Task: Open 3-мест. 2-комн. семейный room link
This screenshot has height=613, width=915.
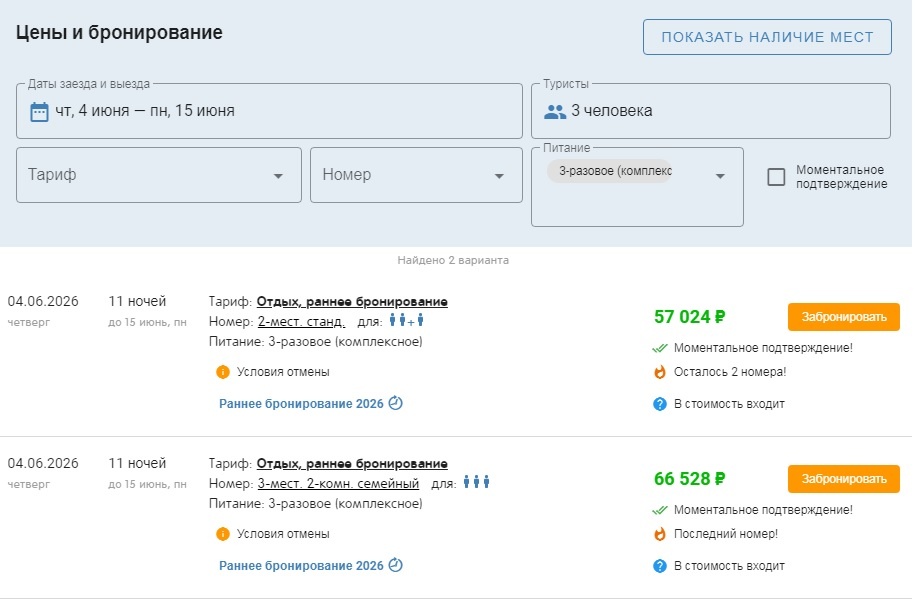Action: coord(338,483)
